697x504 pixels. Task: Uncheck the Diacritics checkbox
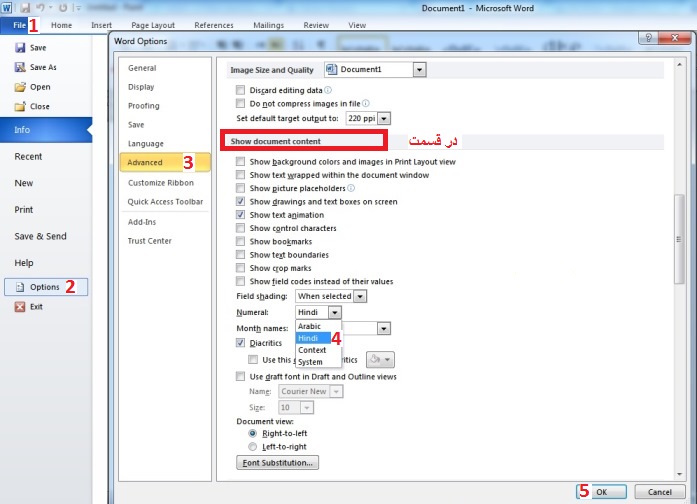(240, 343)
